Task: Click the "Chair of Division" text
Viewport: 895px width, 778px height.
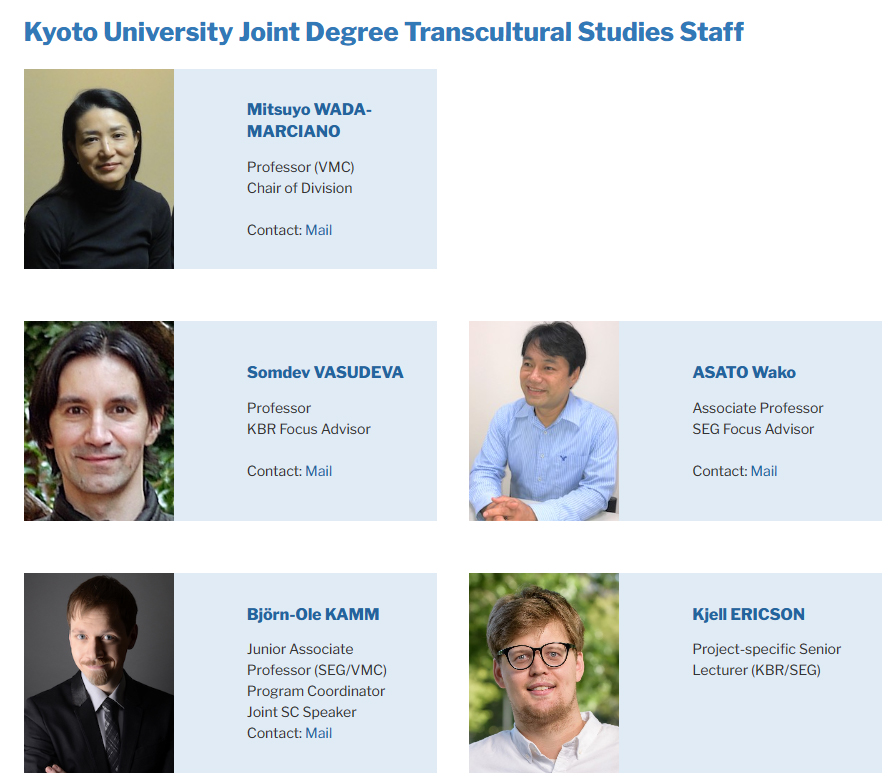Action: tap(299, 188)
